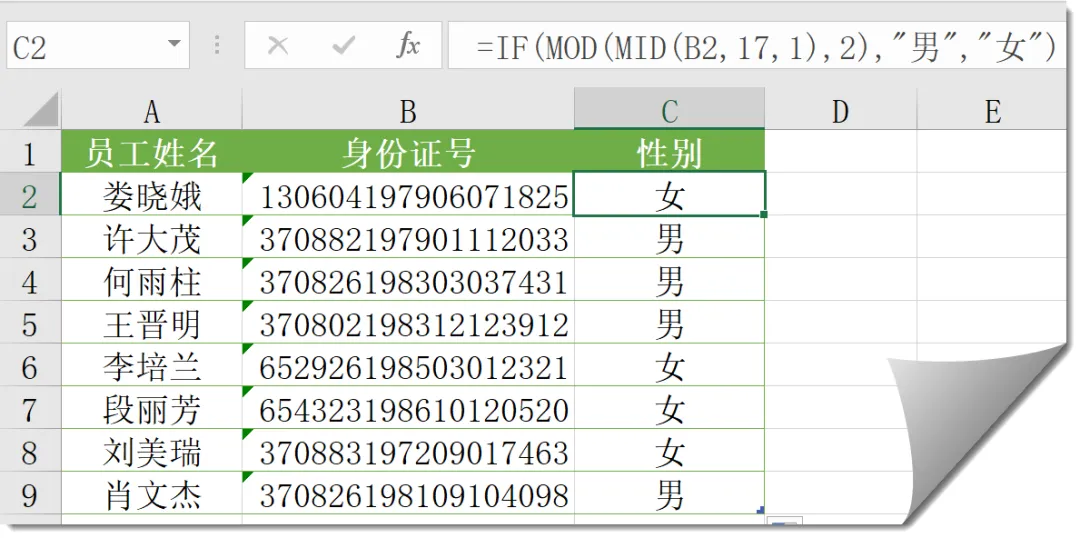The height and width of the screenshot is (538, 1080).
Task: Select cell containing 王晋明
Action: pyautogui.click(x=152, y=322)
